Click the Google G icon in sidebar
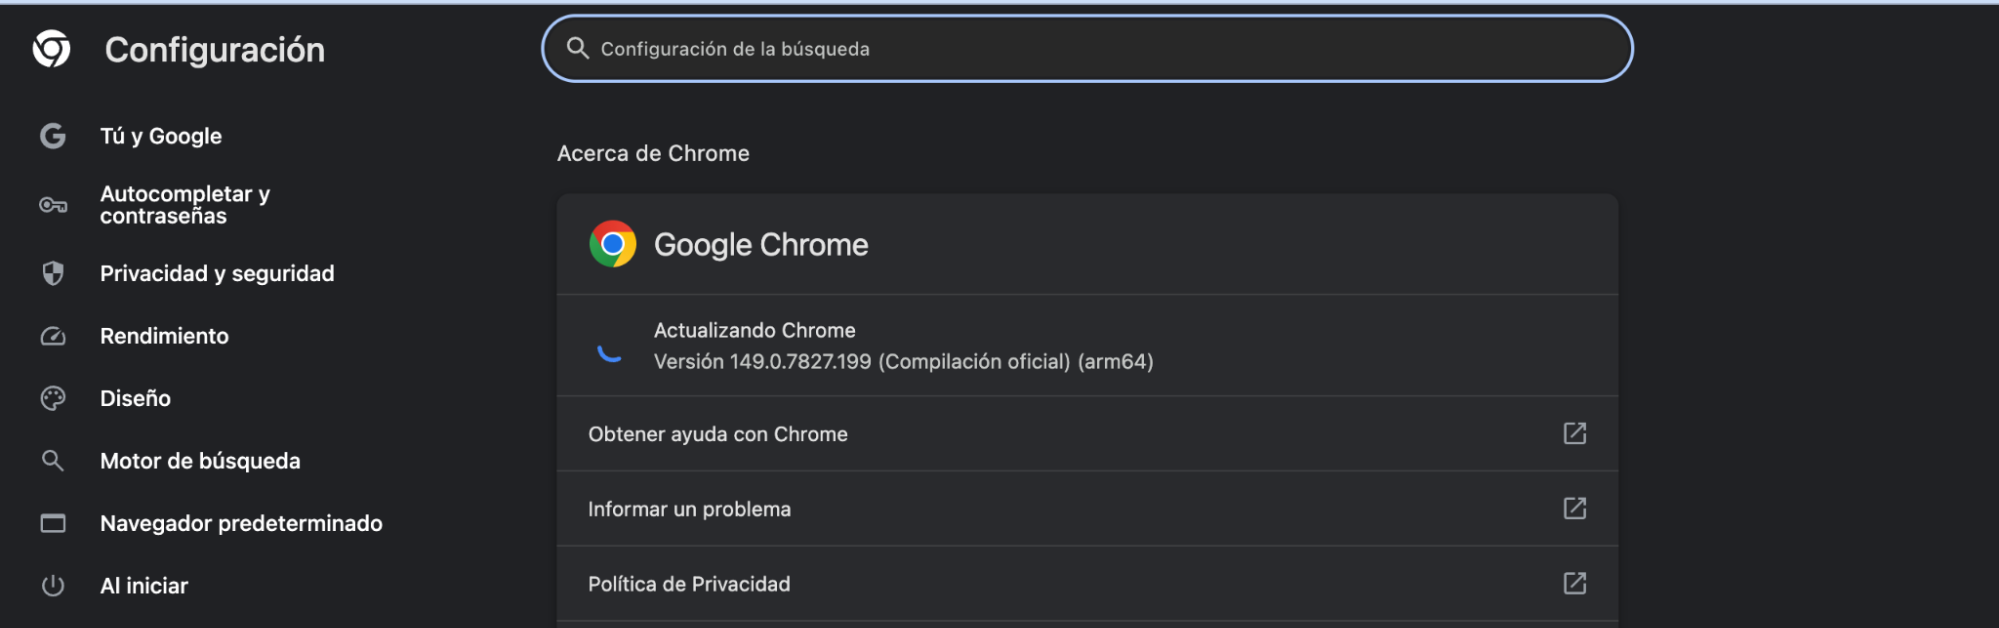 (x=53, y=136)
